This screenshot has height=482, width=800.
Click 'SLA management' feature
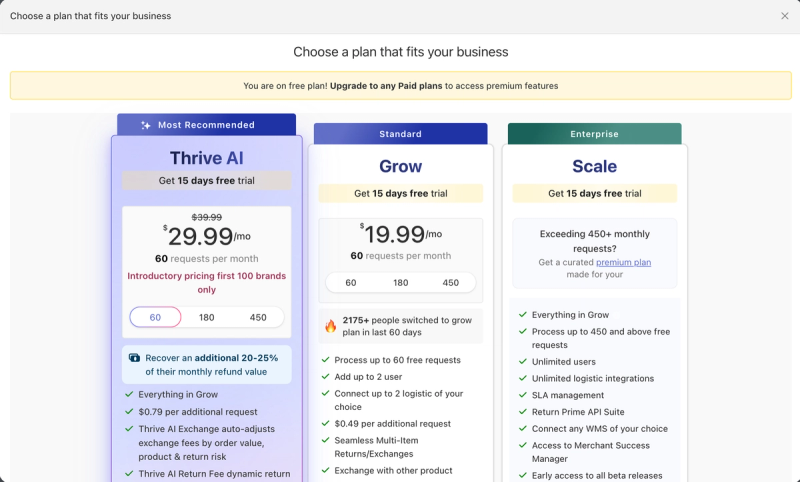[568, 395]
